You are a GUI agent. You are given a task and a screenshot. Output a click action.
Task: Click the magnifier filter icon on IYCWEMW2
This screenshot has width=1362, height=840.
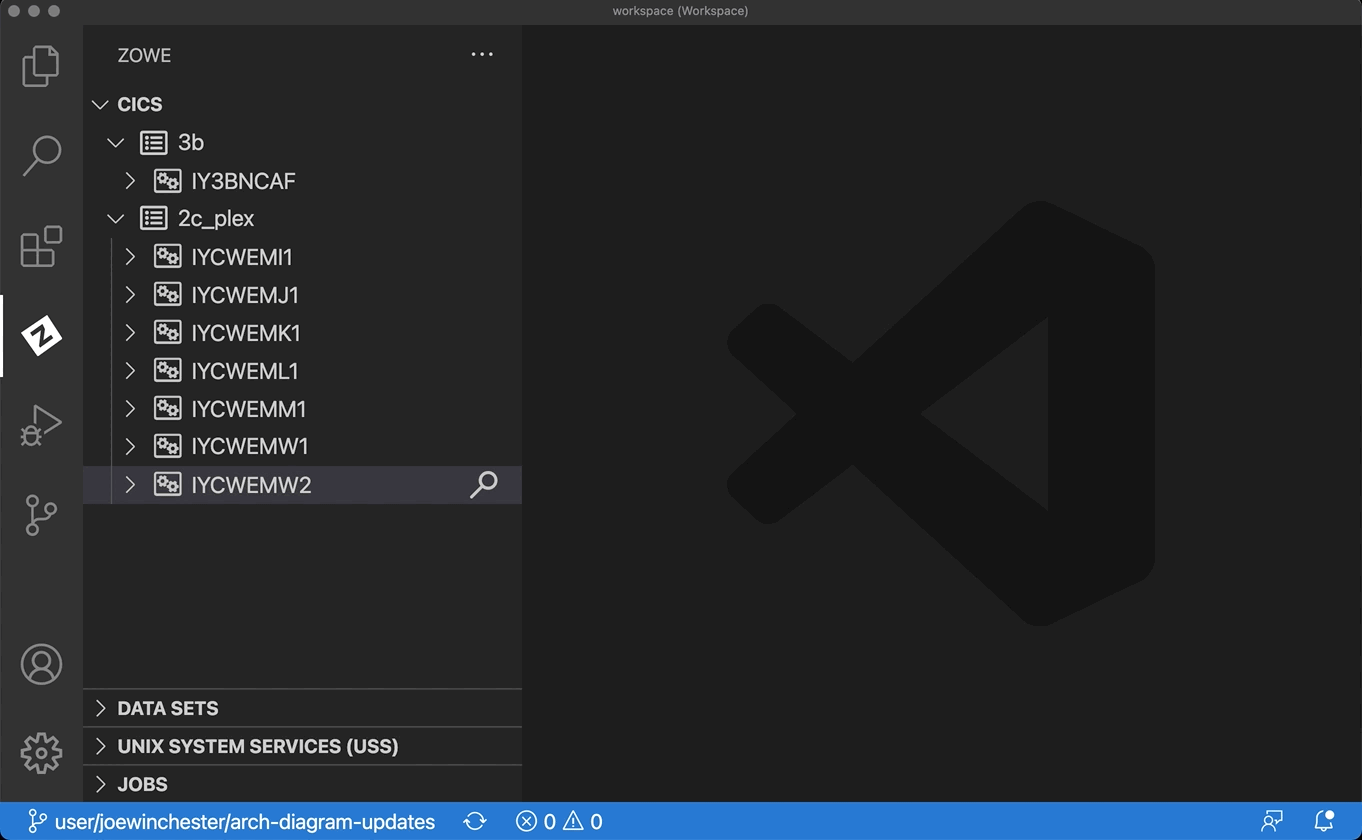484,484
